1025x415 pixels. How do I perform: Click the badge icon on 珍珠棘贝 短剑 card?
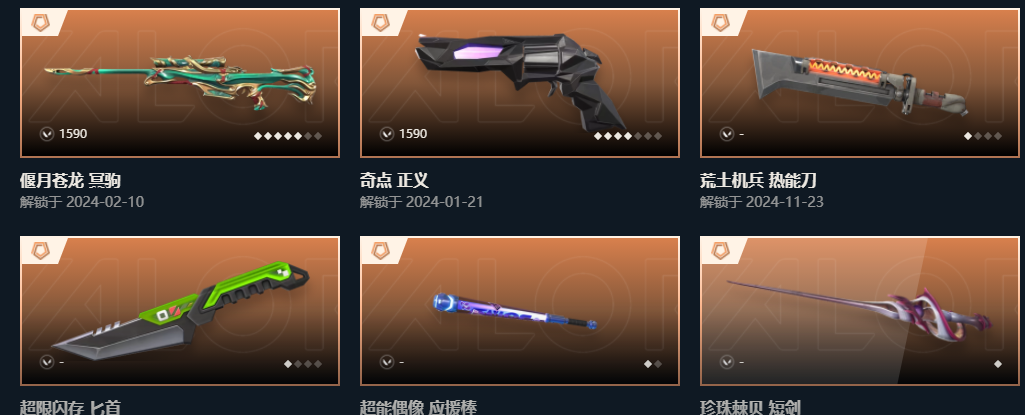coord(720,251)
